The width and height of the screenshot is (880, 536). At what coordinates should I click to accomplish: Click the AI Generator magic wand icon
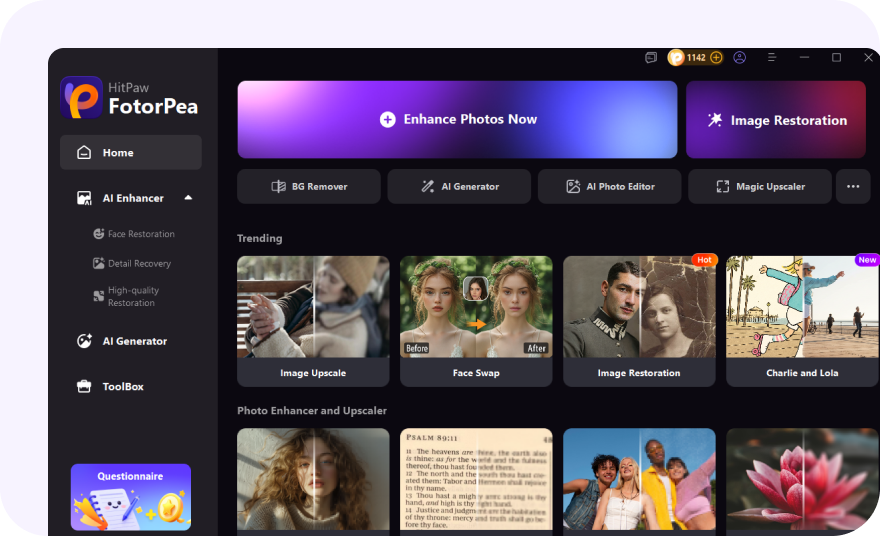tap(428, 186)
